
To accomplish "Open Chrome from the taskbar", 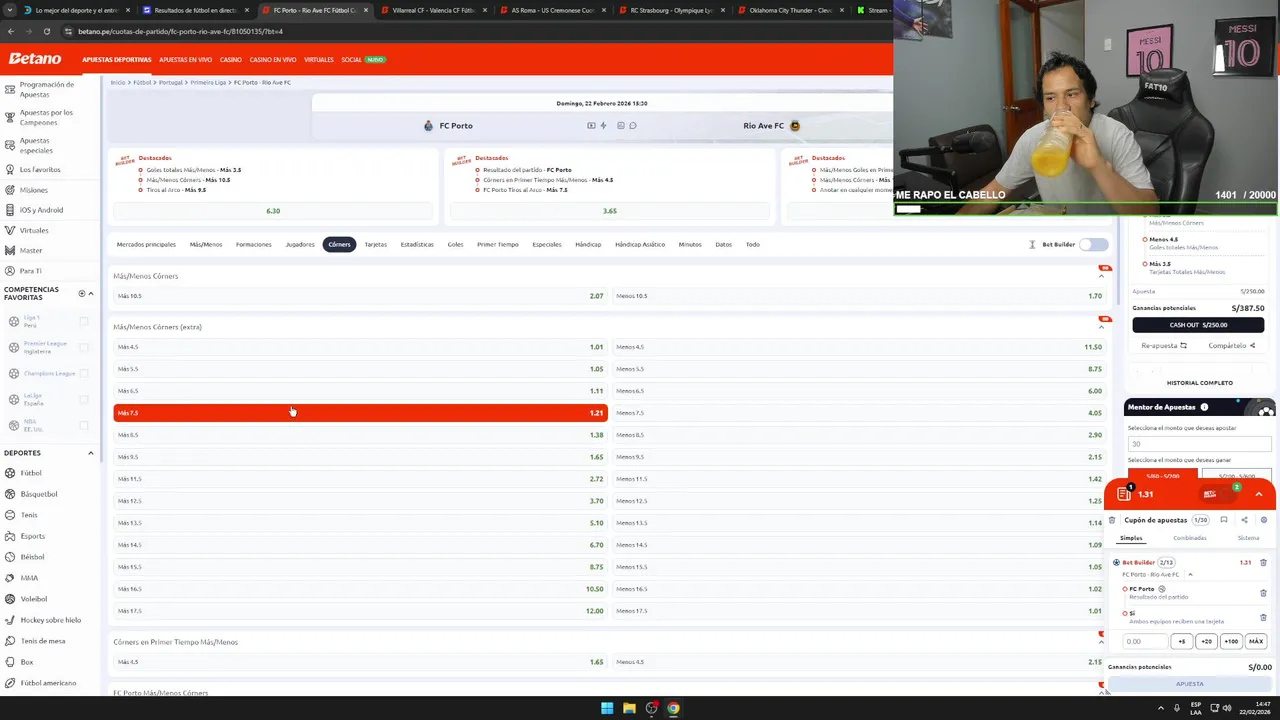I will (673, 708).
